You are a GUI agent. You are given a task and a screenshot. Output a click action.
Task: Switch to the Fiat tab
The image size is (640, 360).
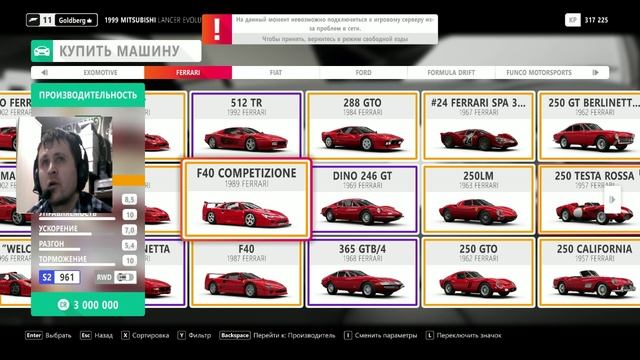click(276, 73)
